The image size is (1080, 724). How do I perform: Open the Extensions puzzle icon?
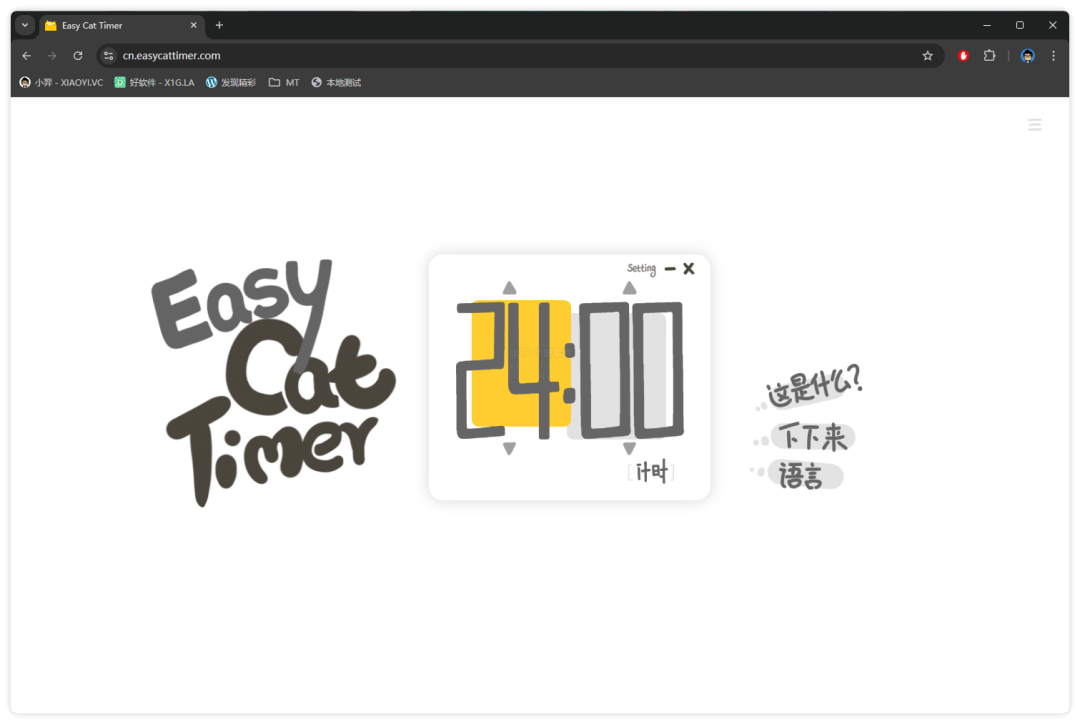point(990,56)
